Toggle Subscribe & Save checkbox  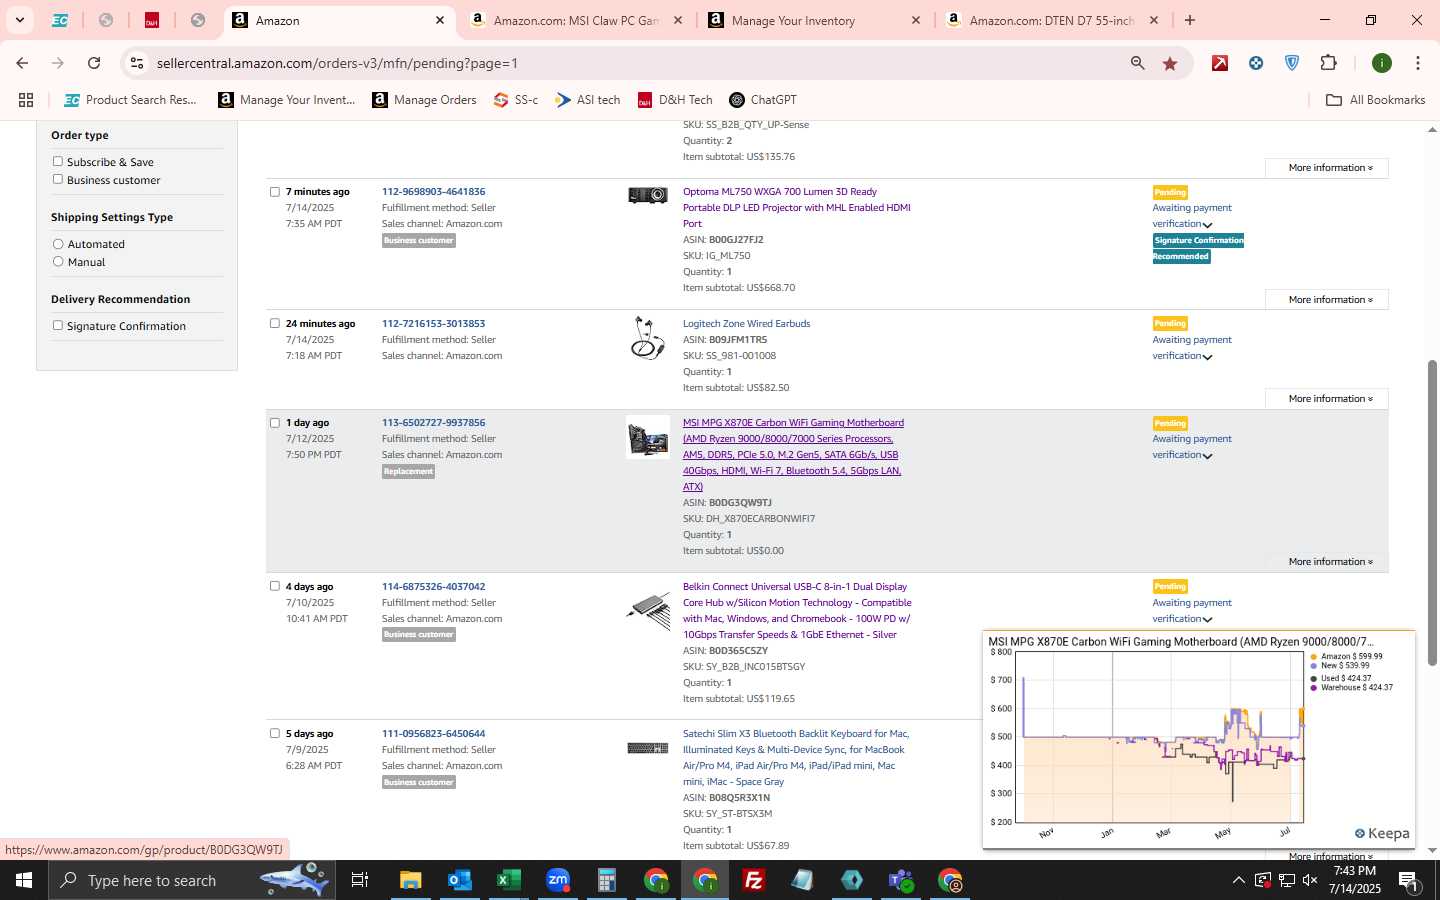(x=58, y=161)
